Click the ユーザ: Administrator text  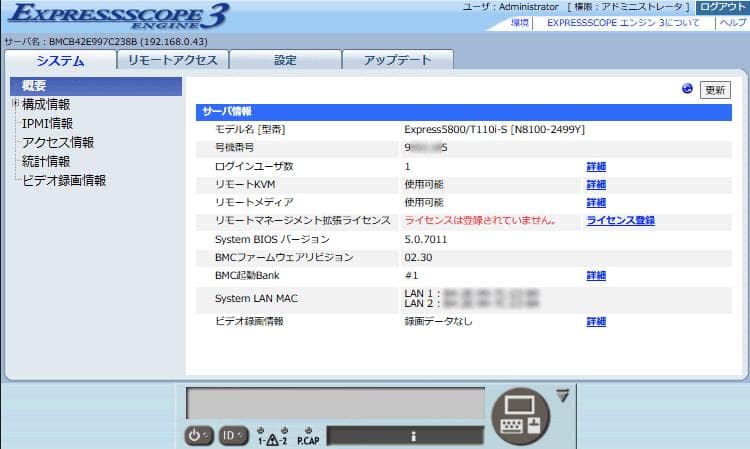510,7
